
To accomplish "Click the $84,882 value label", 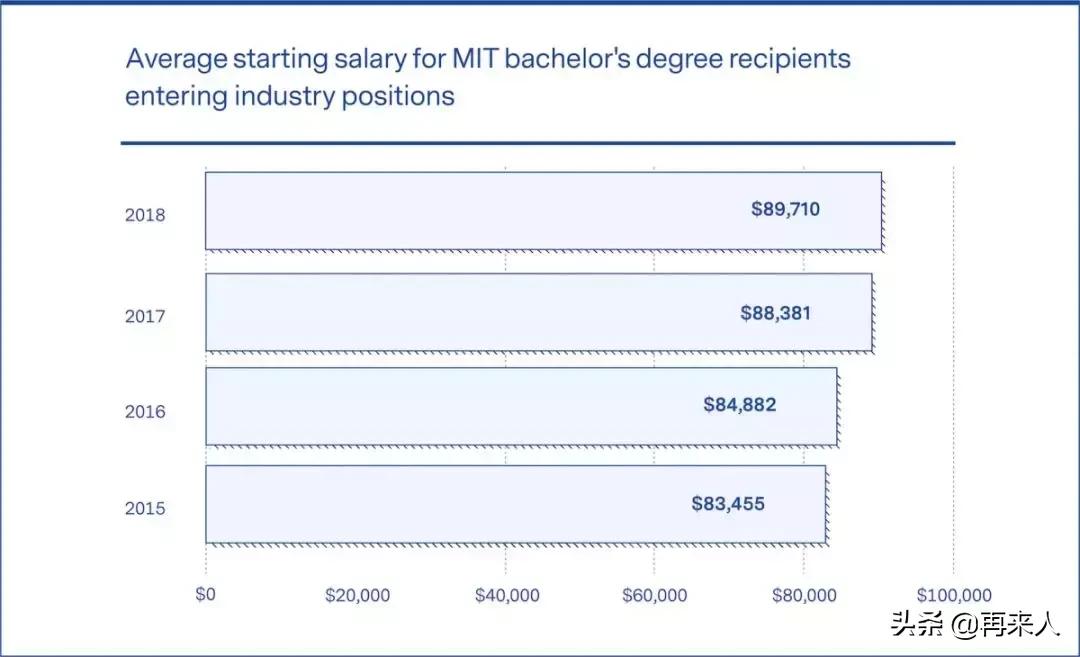I will pyautogui.click(x=739, y=405).
